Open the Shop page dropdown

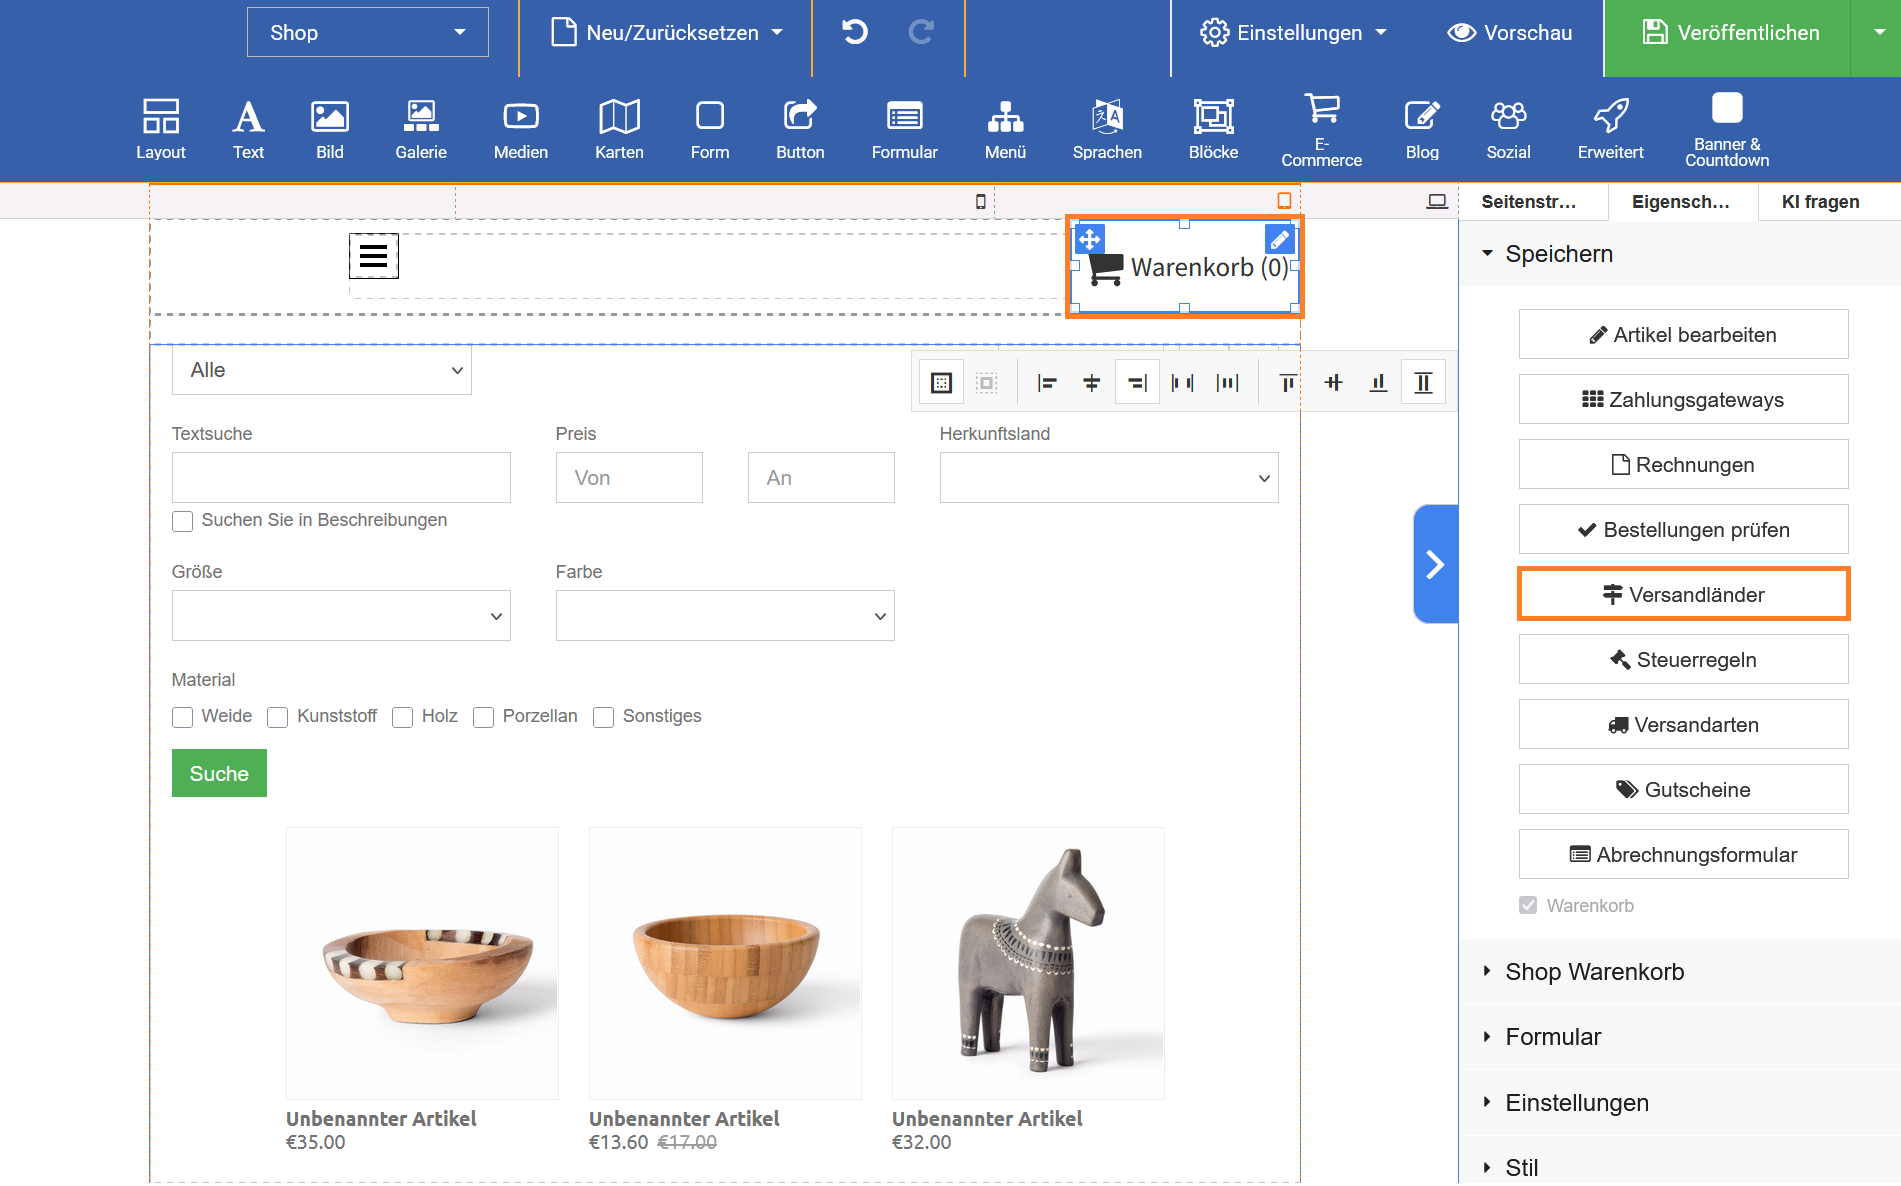(367, 33)
